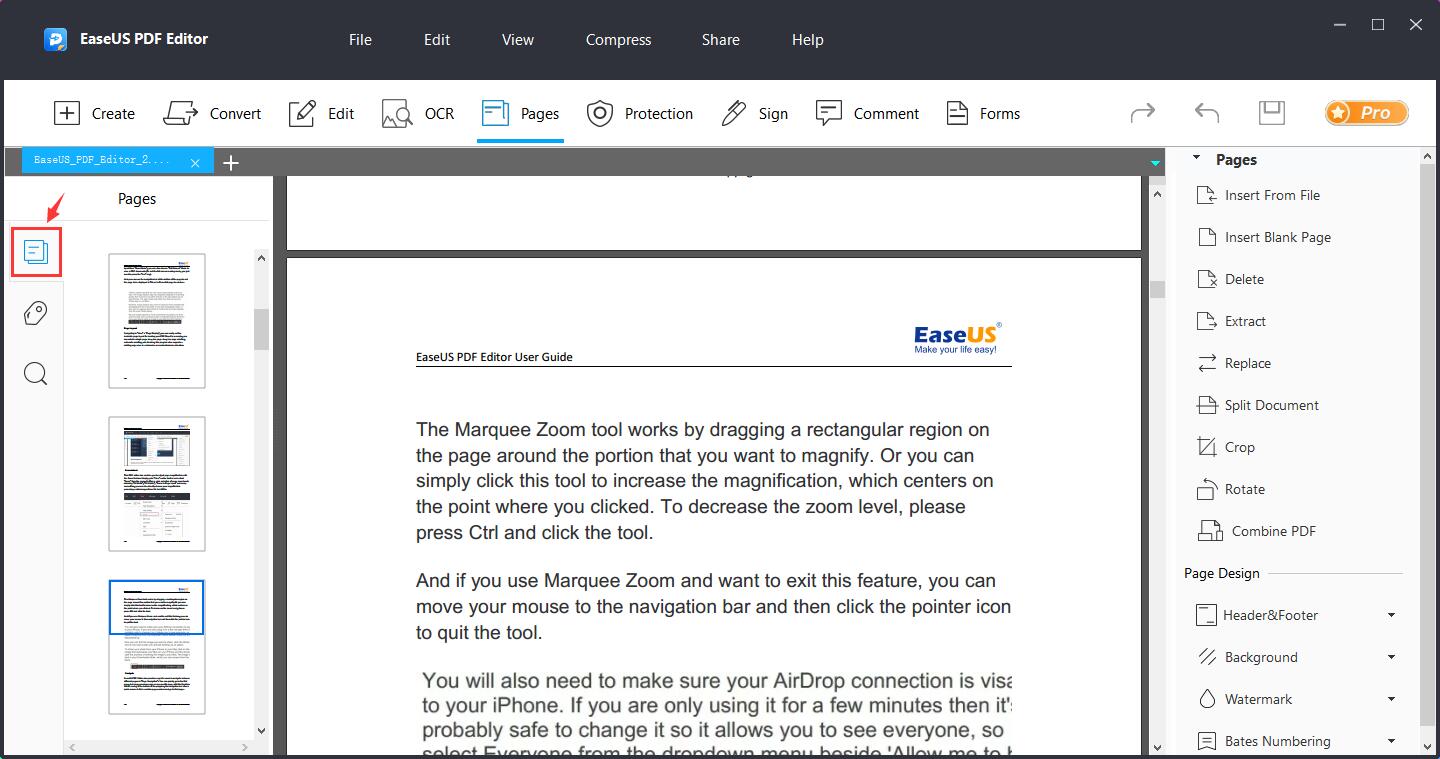The height and width of the screenshot is (759, 1440).
Task: Click the undo arrow icon
Action: 1207,113
